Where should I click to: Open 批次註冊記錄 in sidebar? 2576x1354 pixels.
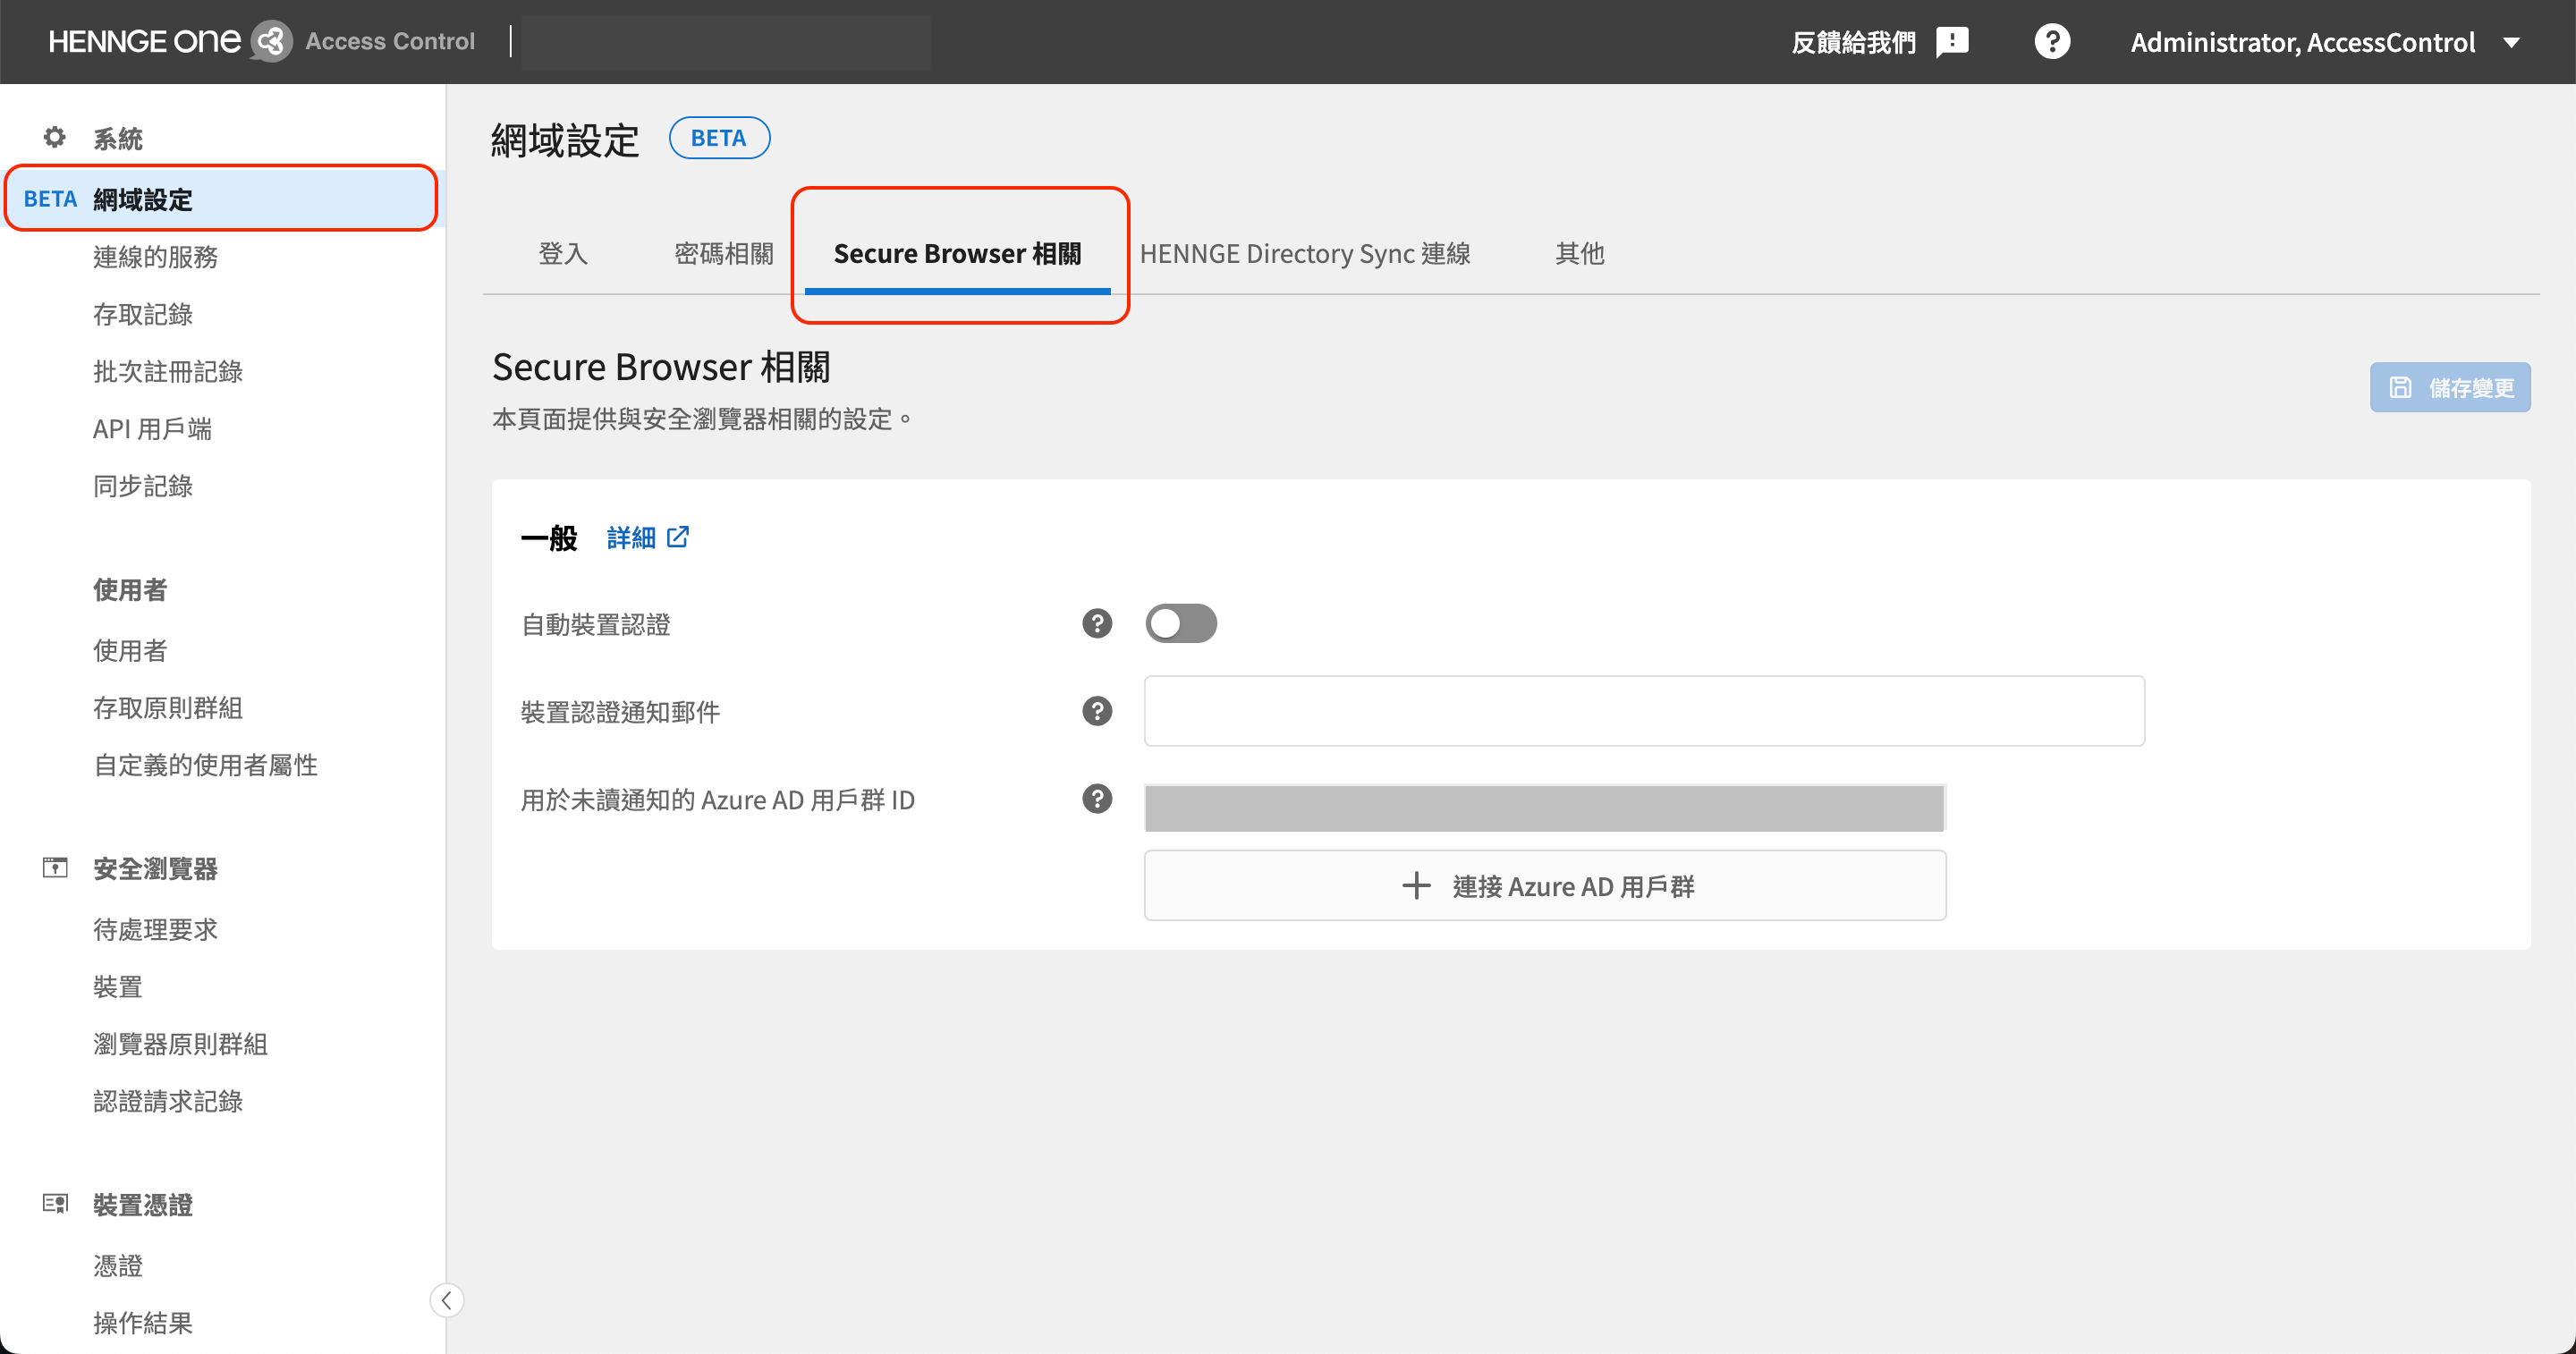pos(168,371)
